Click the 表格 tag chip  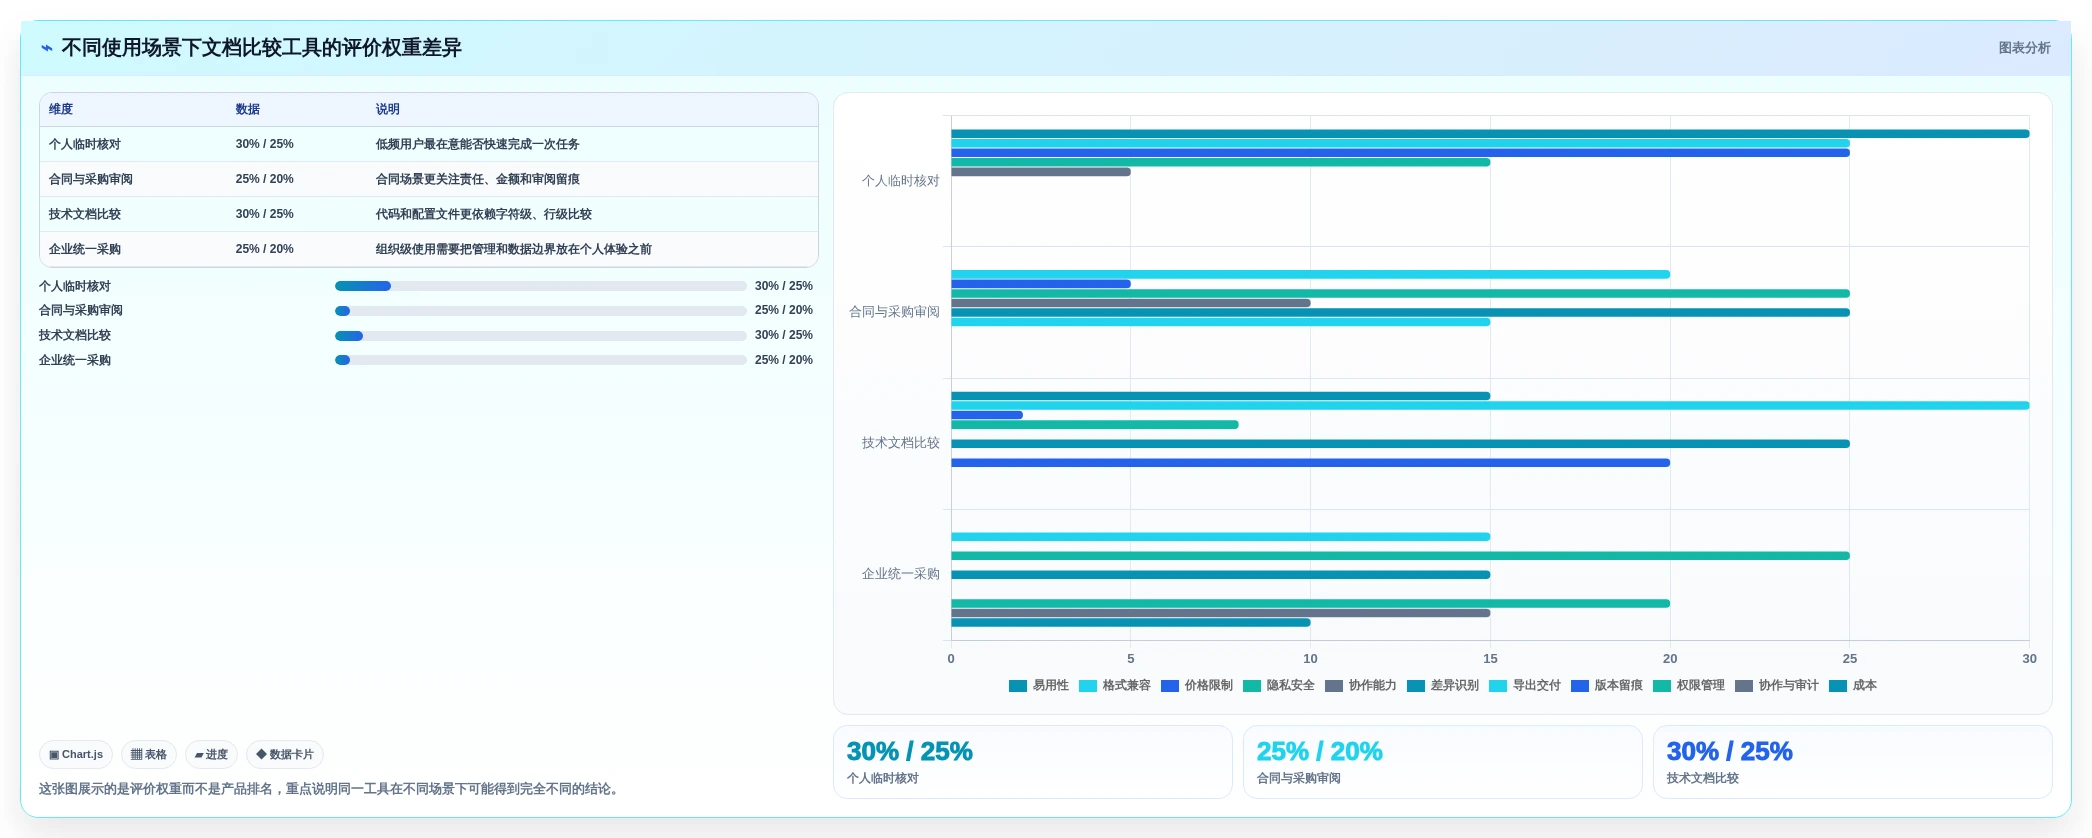tap(149, 755)
